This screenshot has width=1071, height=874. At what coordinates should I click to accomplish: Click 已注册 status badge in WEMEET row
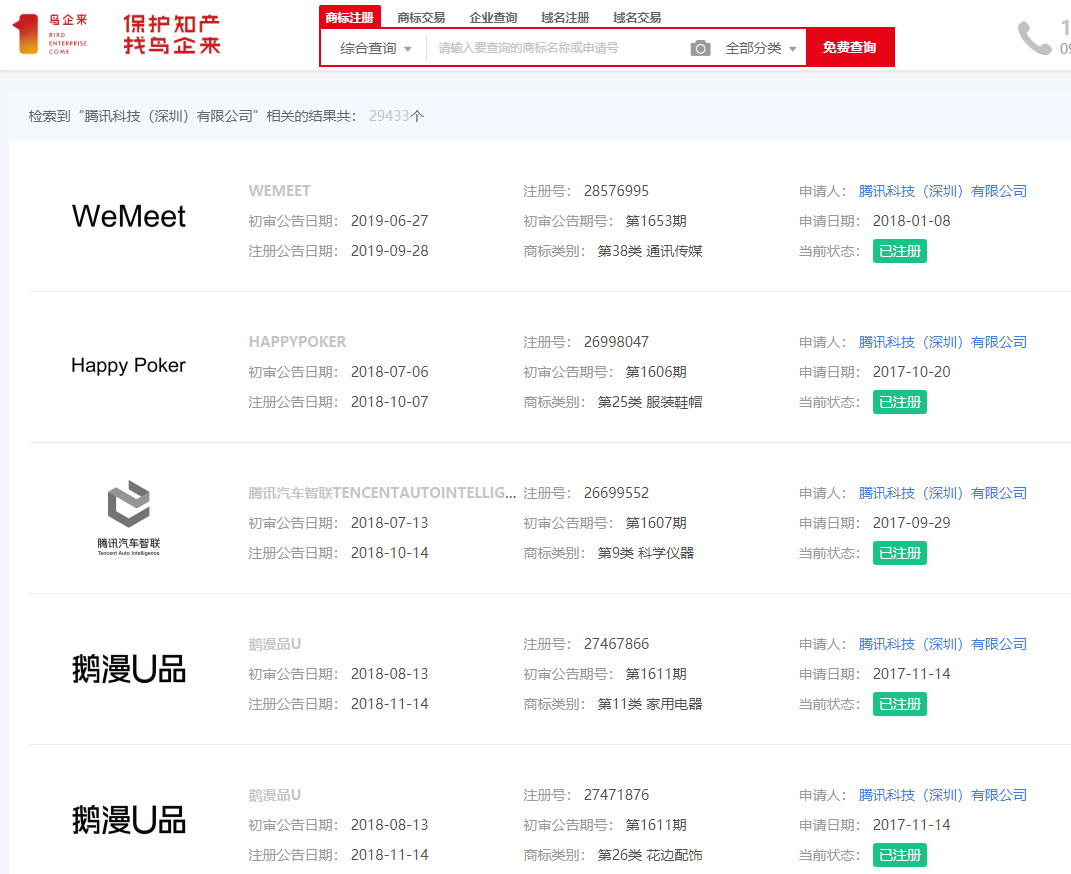pyautogui.click(x=900, y=251)
